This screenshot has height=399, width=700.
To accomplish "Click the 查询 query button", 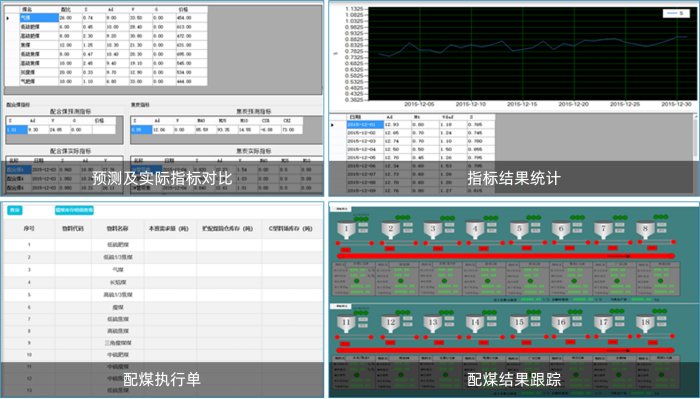I will [15, 210].
